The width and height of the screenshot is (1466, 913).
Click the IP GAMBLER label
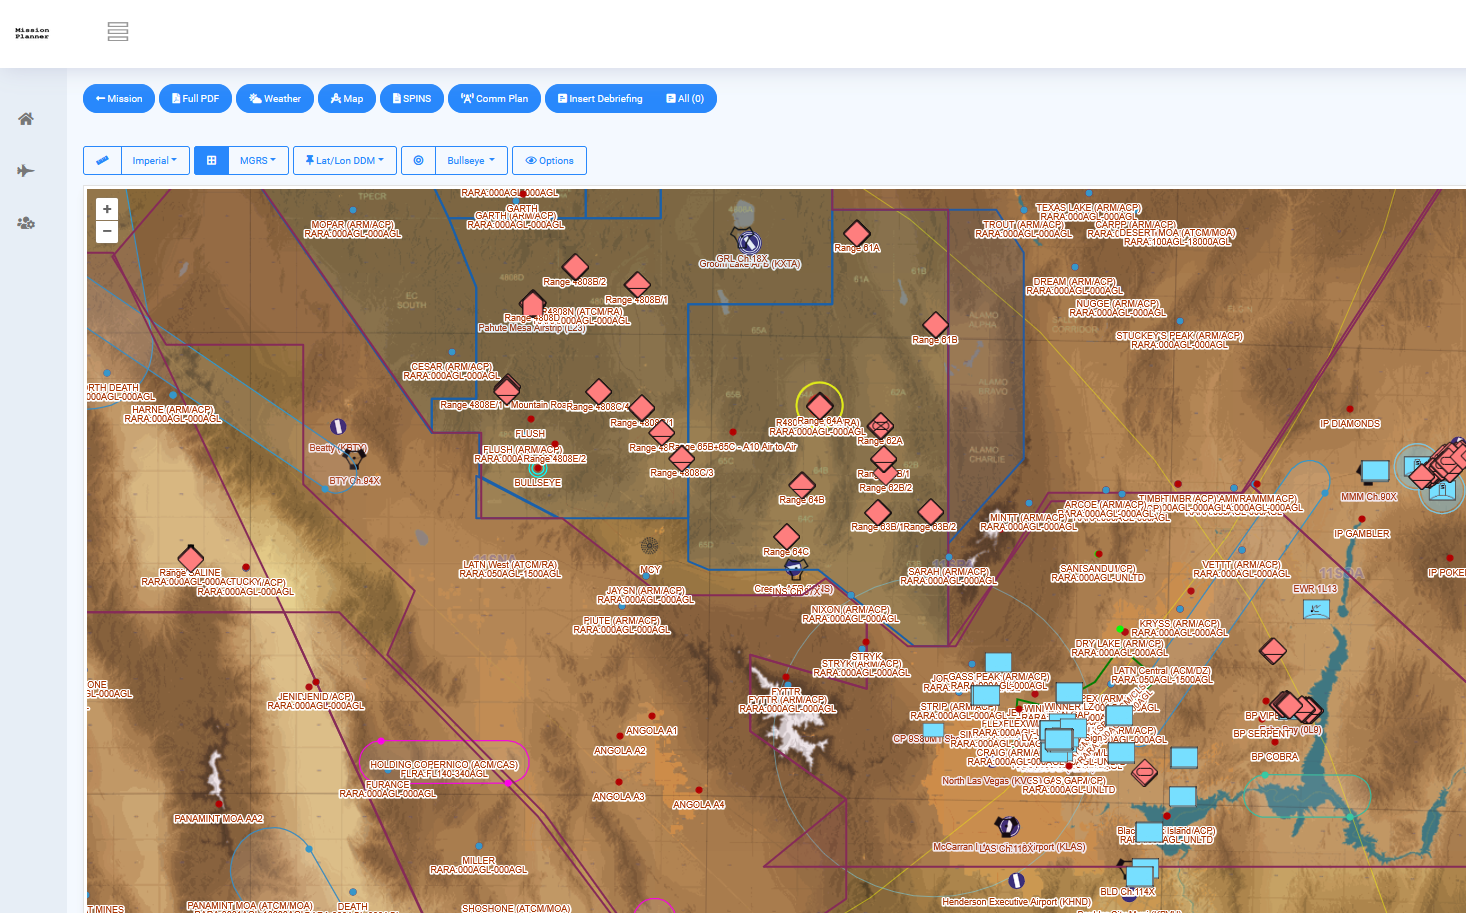coord(1362,534)
